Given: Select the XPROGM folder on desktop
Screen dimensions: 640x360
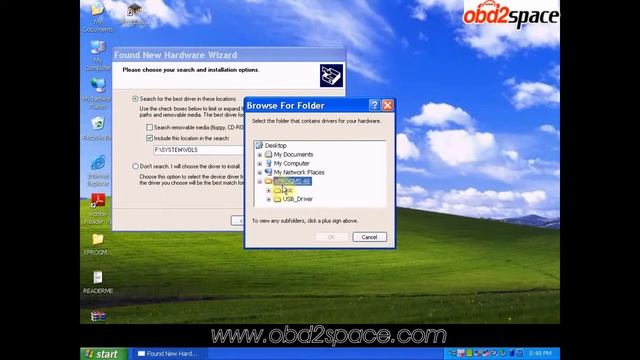Looking at the screenshot, I should tap(97, 244).
